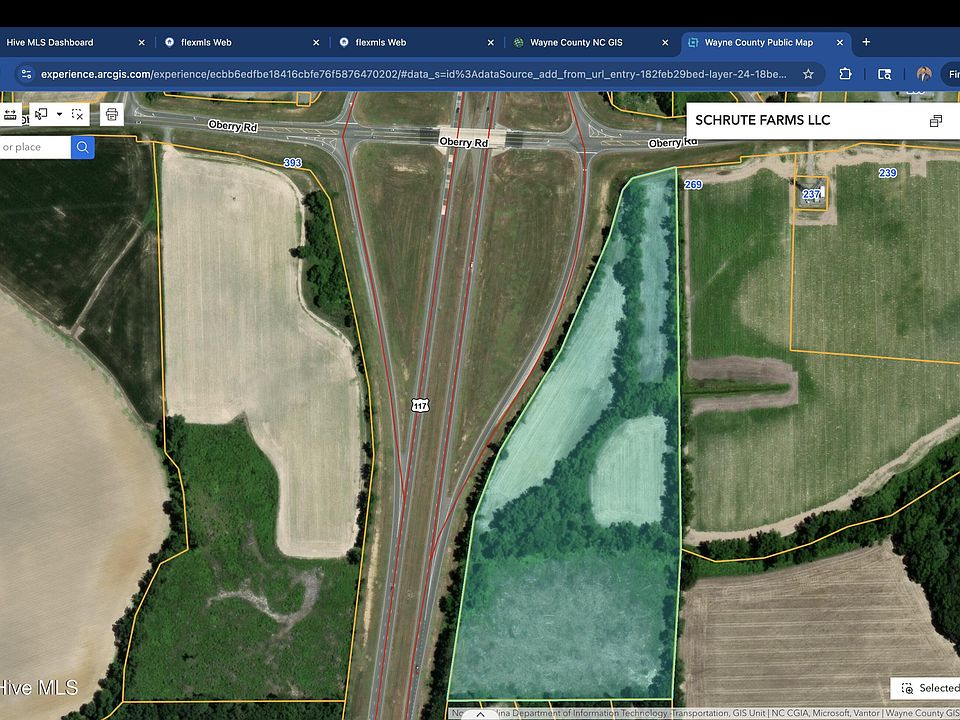Screen dimensions: 960x720
Task: View site information in the address bar
Action: coord(26,73)
